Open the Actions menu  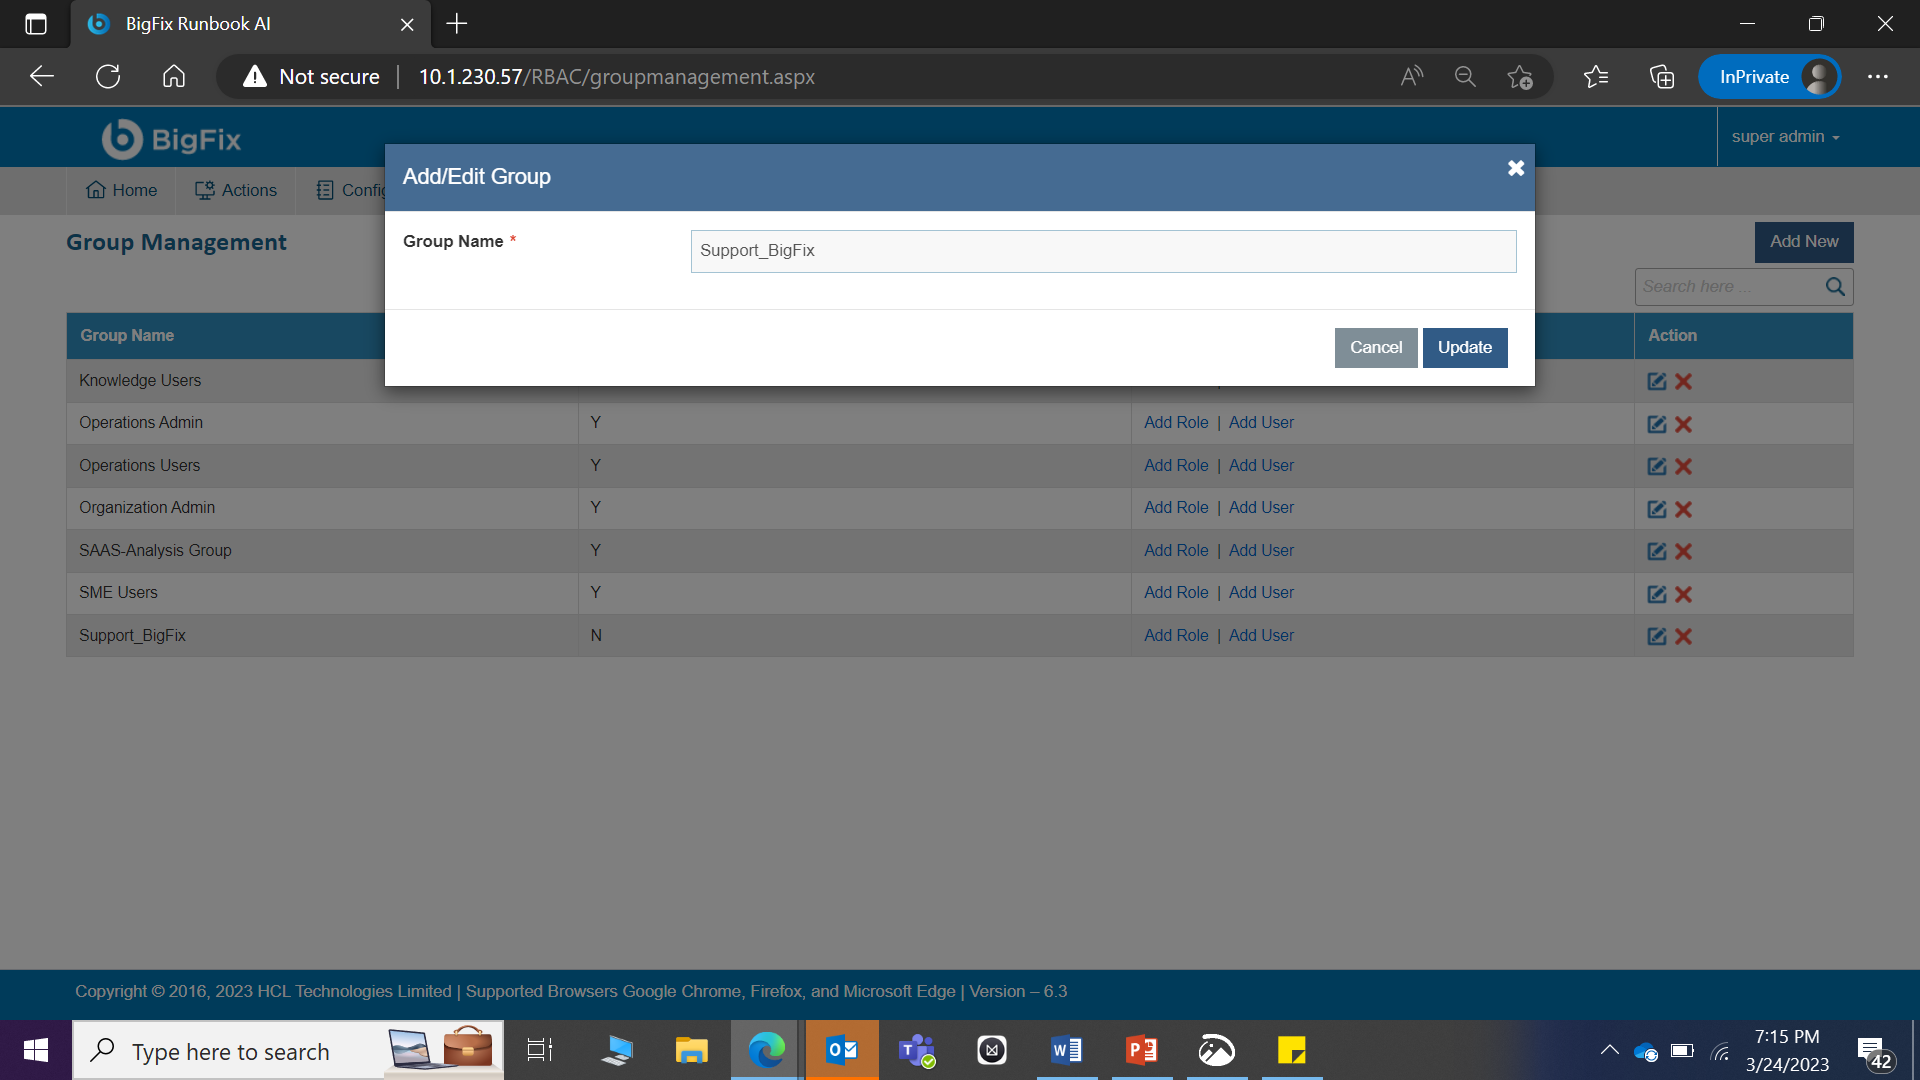[236, 190]
